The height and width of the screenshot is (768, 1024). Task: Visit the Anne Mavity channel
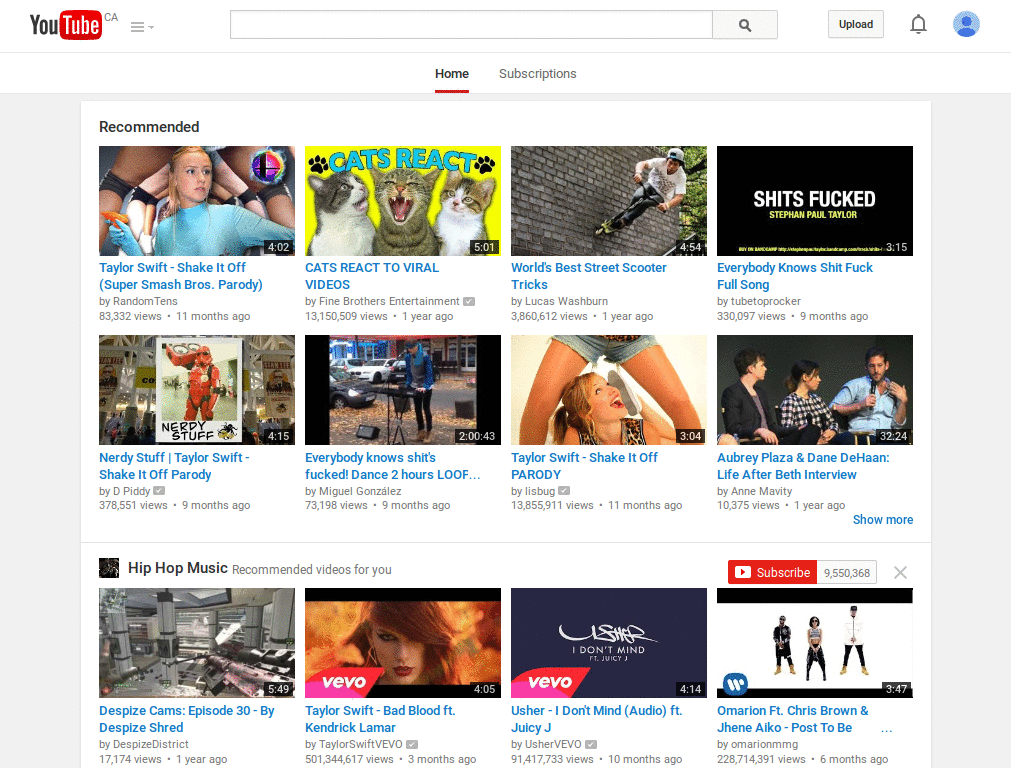pyautogui.click(x=761, y=491)
